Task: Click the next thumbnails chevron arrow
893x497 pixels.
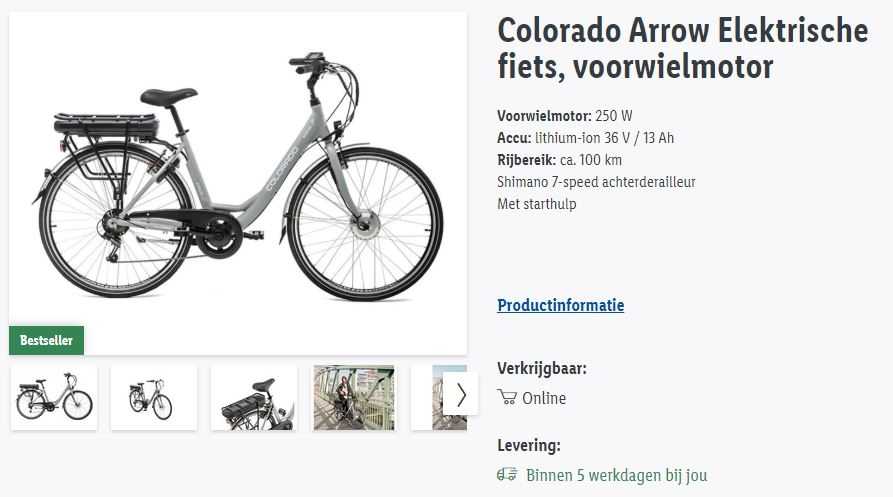Action: pos(461,395)
